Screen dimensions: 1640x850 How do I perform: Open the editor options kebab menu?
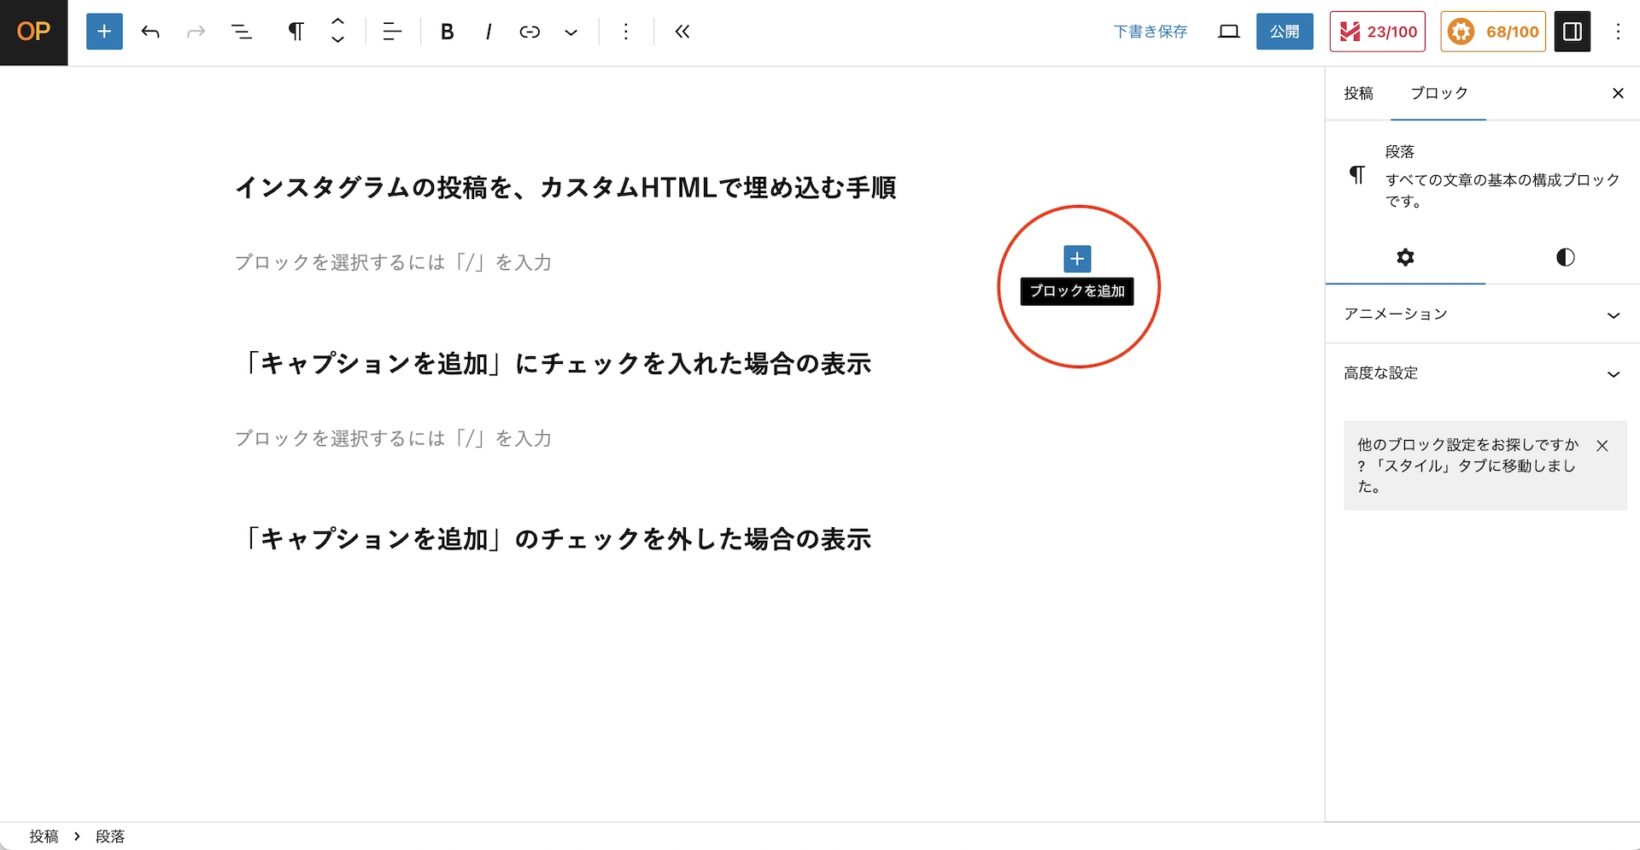point(1618,32)
